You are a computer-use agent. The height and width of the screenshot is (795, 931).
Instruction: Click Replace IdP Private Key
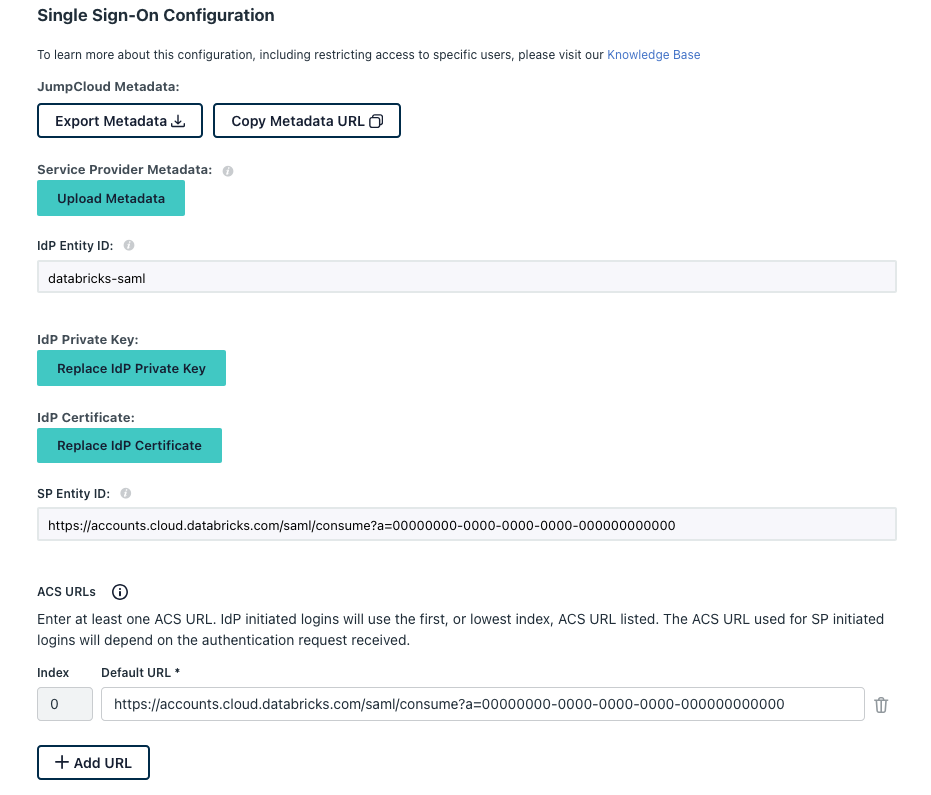tap(131, 368)
